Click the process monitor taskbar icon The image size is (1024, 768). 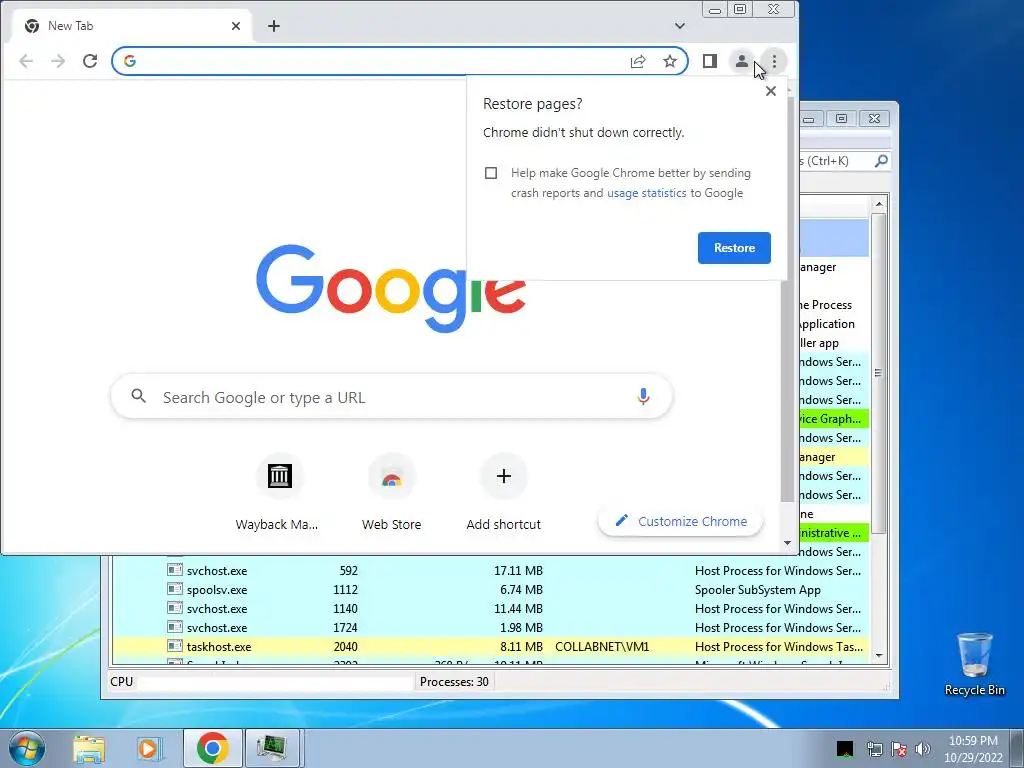tap(272, 748)
